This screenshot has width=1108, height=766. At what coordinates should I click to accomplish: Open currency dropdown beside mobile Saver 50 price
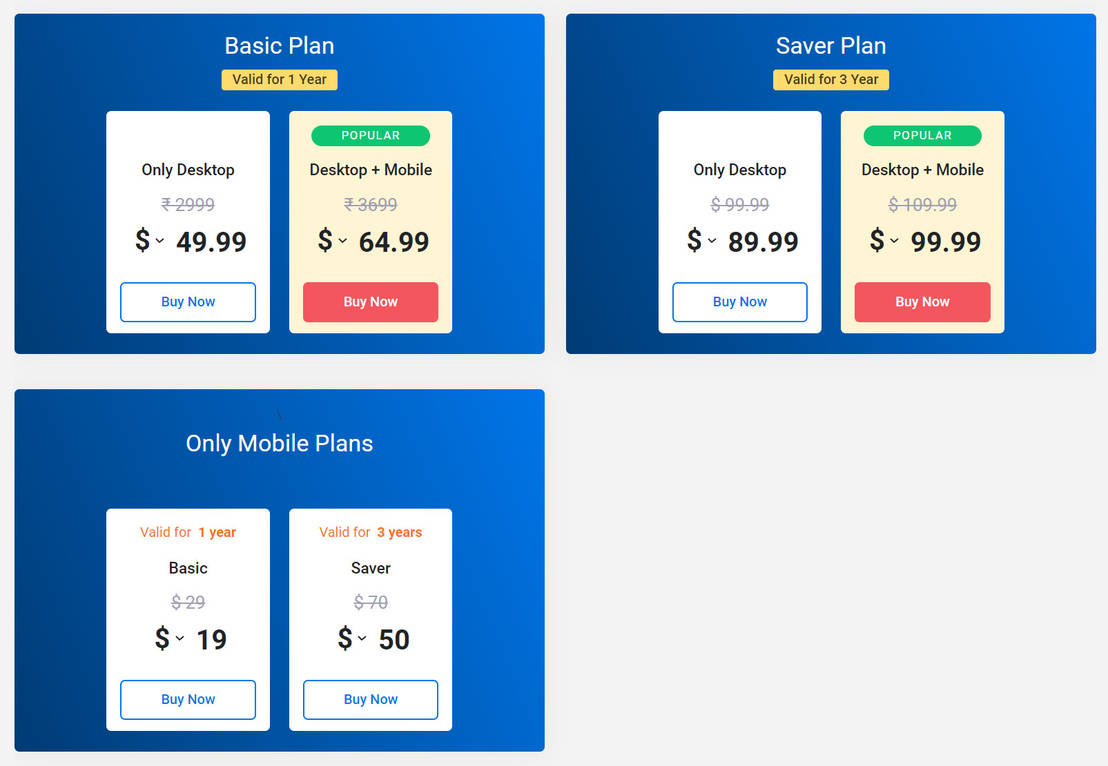(362, 639)
